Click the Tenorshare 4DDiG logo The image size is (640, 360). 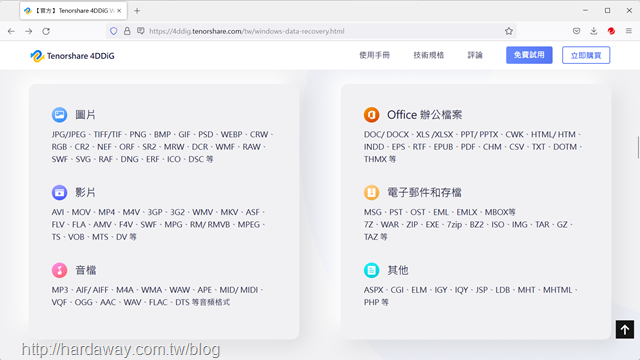click(73, 56)
